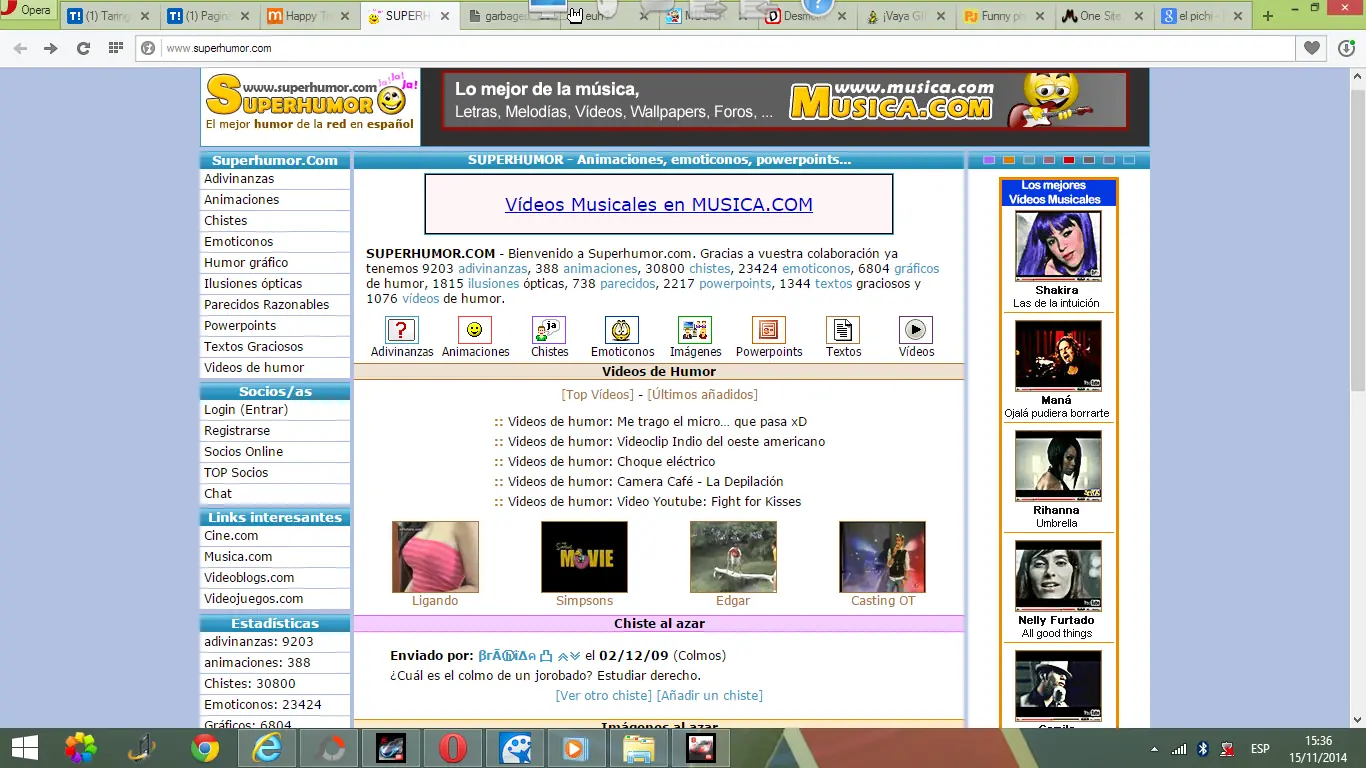This screenshot has height=768, width=1366.
Task: Open the Rihanna Umbrella video thumbnail
Action: tap(1058, 466)
